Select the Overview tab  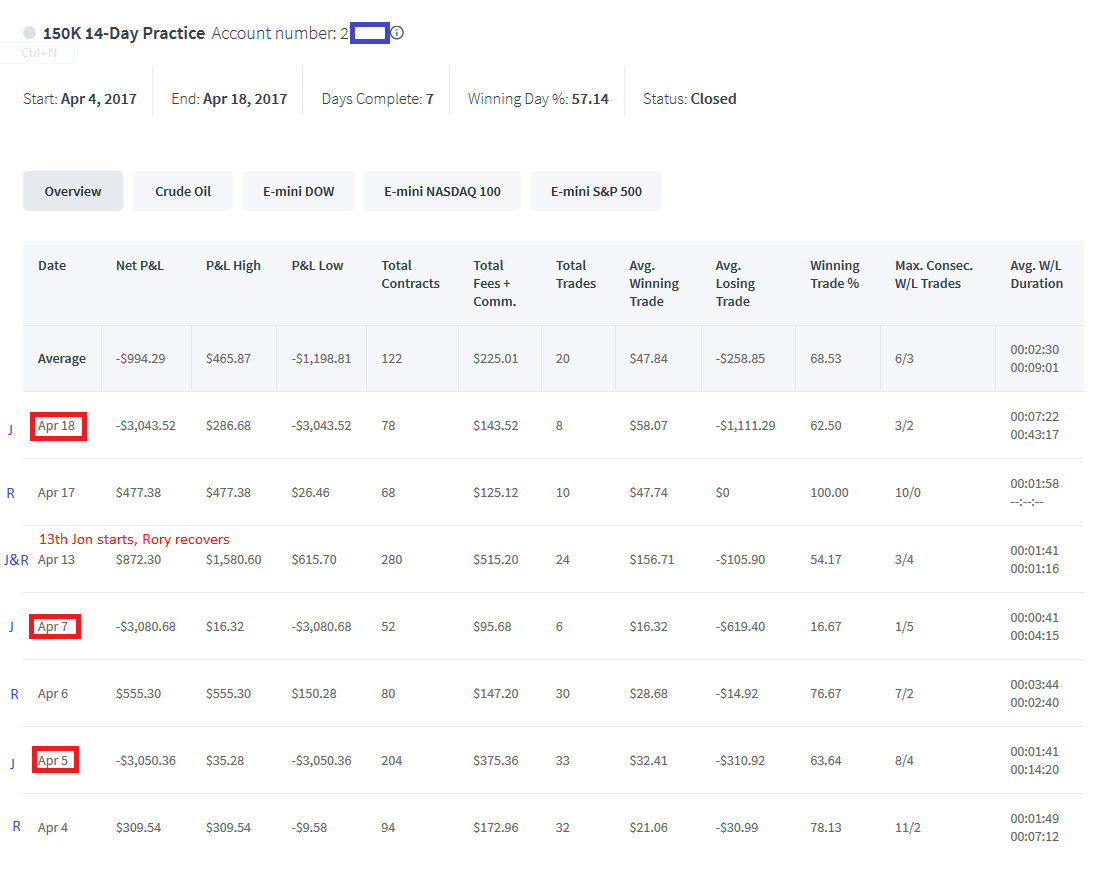(73, 191)
